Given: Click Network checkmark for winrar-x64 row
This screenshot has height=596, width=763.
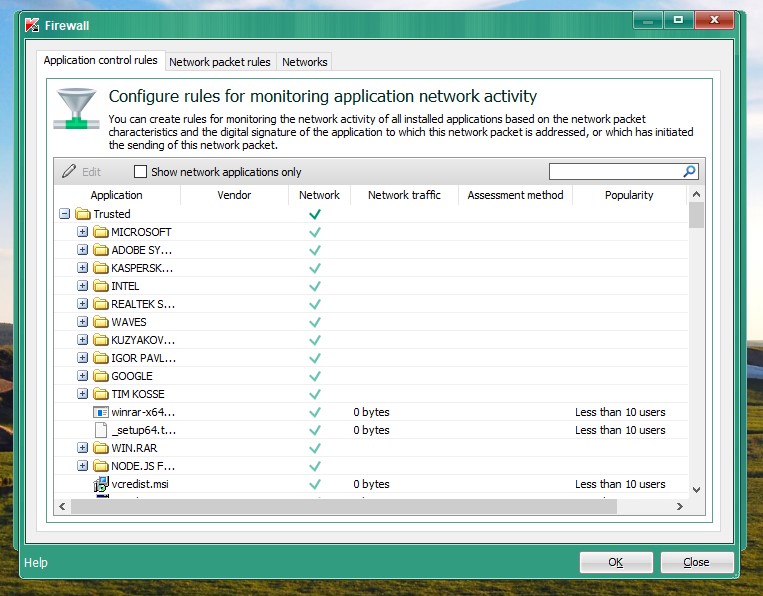Looking at the screenshot, I should click(x=315, y=412).
